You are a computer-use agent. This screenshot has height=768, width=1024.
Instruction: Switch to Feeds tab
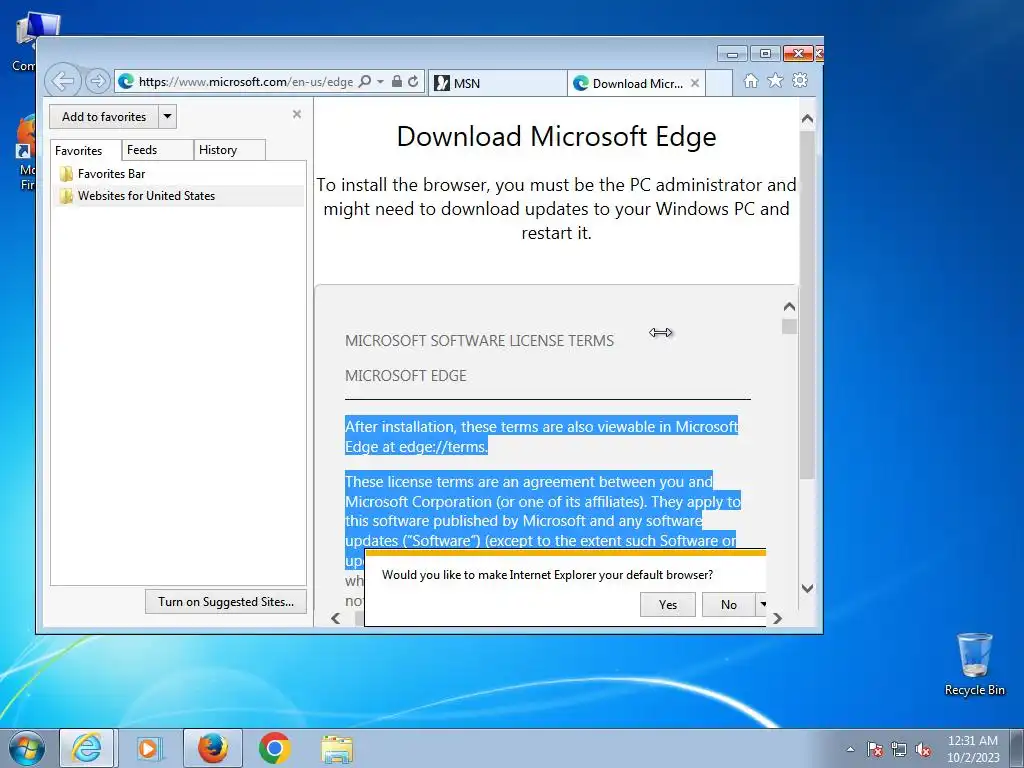[157, 150]
